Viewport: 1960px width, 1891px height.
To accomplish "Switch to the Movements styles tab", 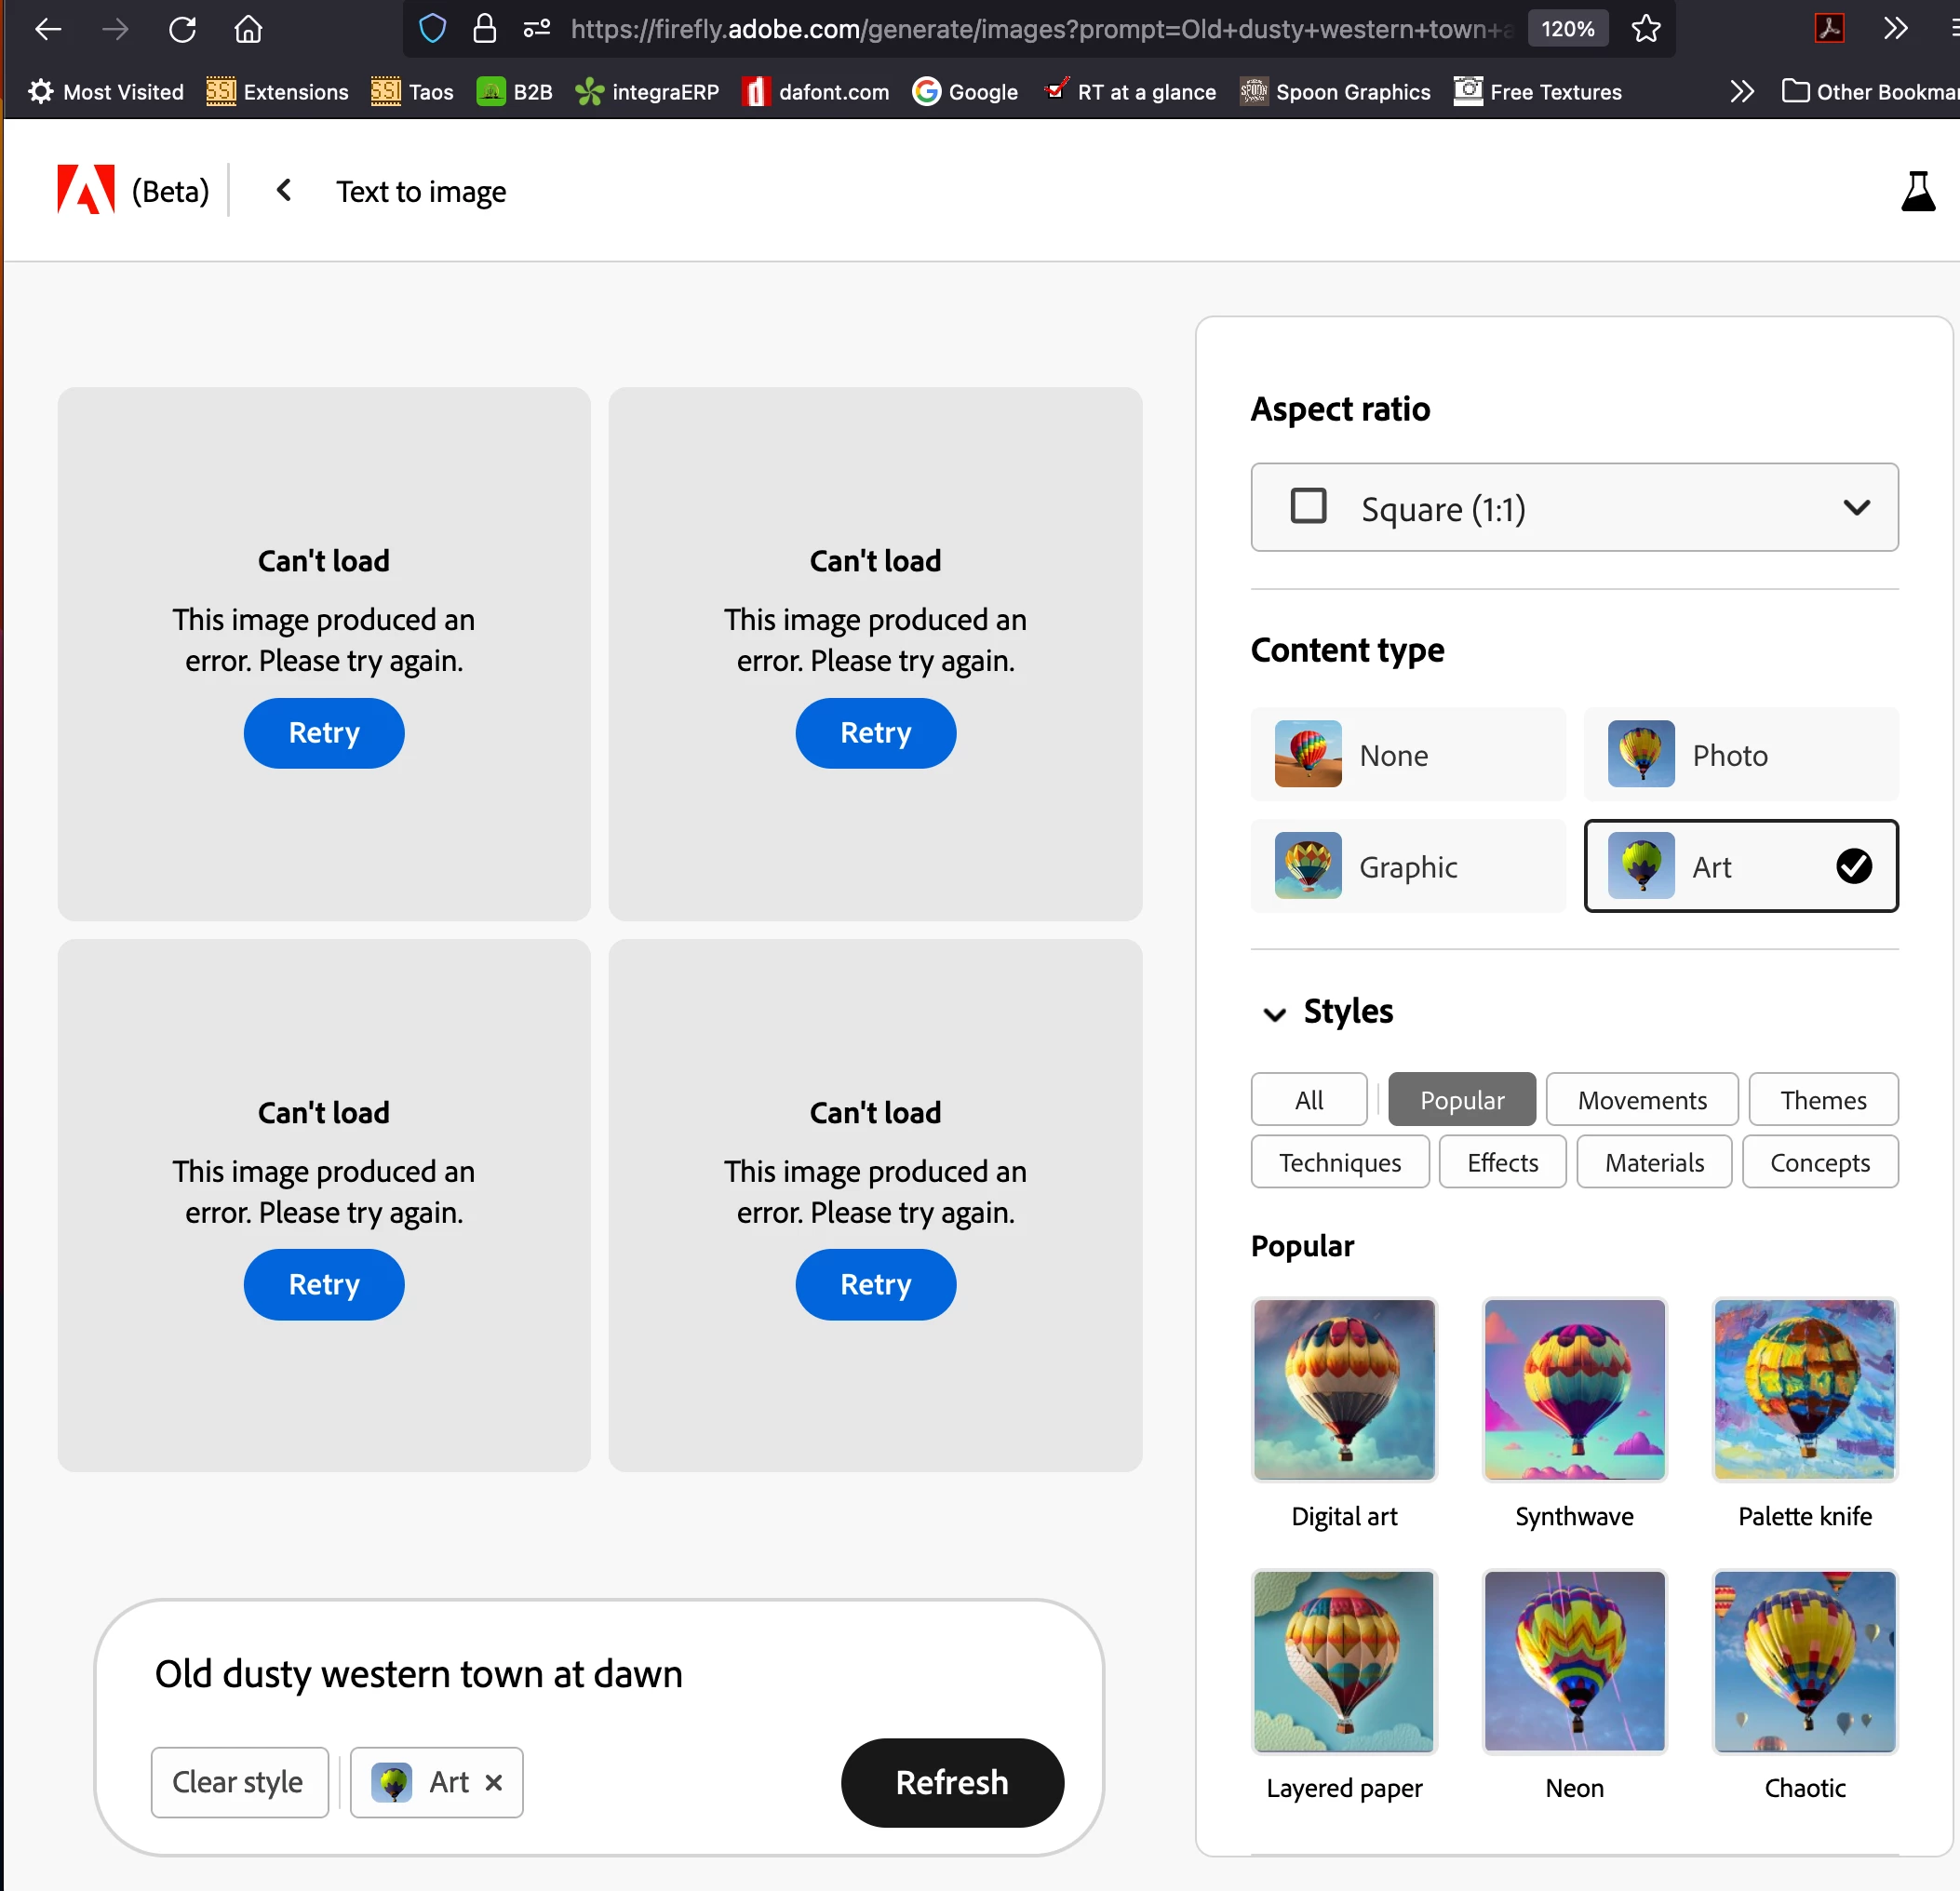I will [1641, 1100].
